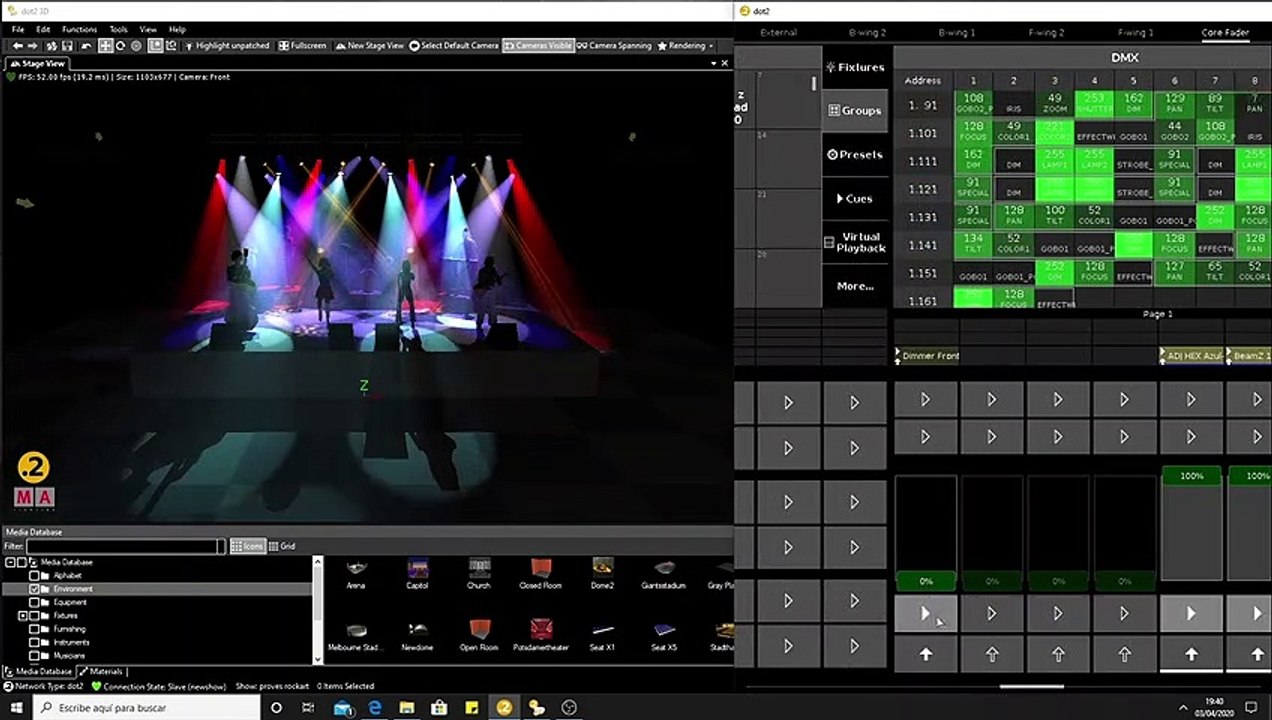Click go button below the first 0% fader
The width and height of the screenshot is (1272, 720).
(x=925, y=614)
